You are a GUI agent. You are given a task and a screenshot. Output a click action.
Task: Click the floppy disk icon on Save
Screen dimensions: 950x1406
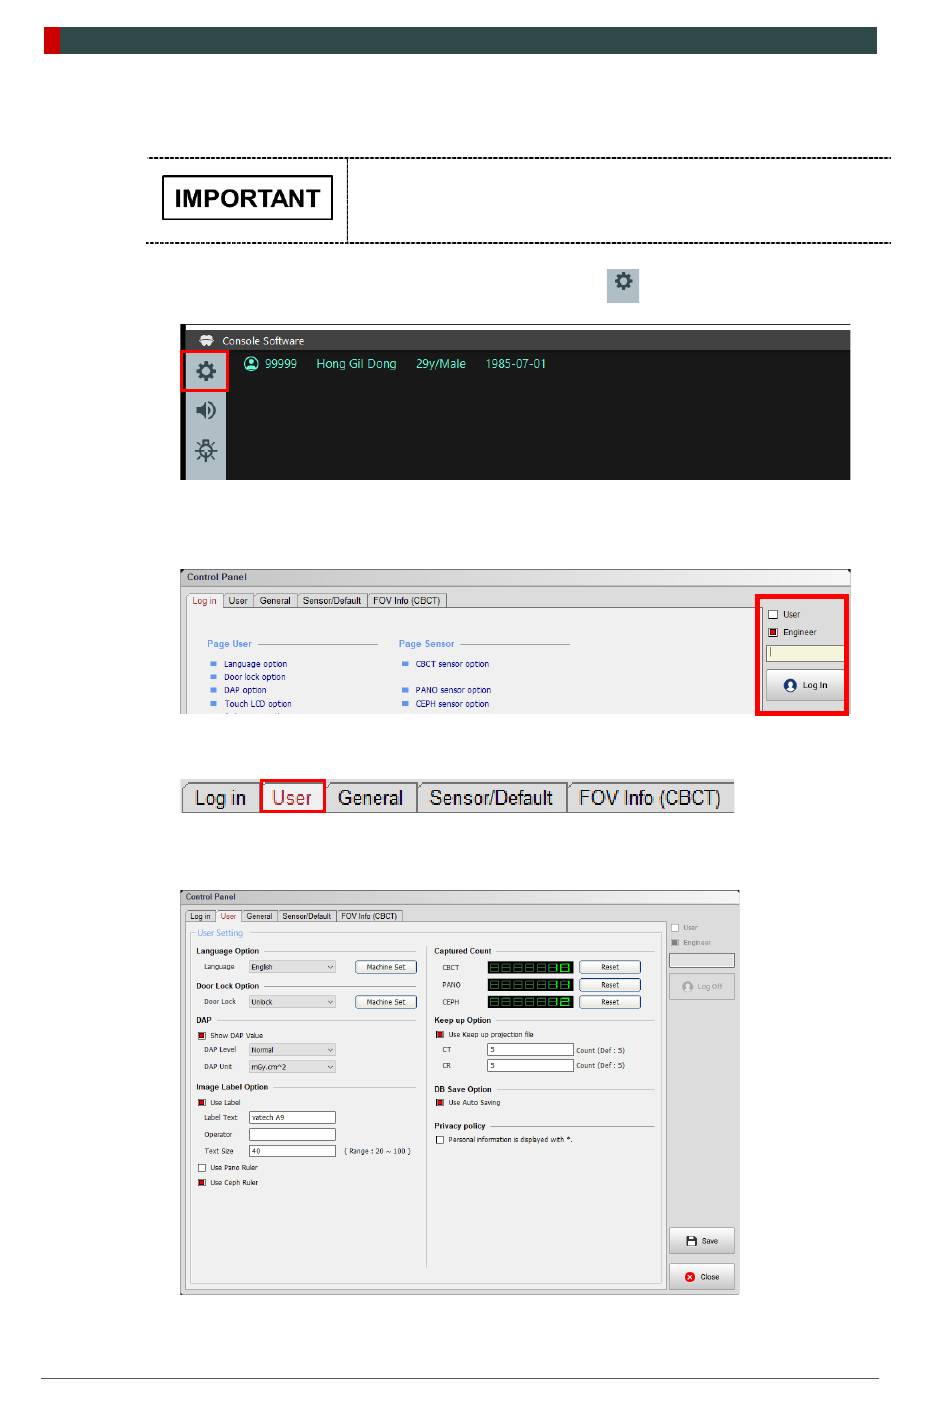point(691,1241)
